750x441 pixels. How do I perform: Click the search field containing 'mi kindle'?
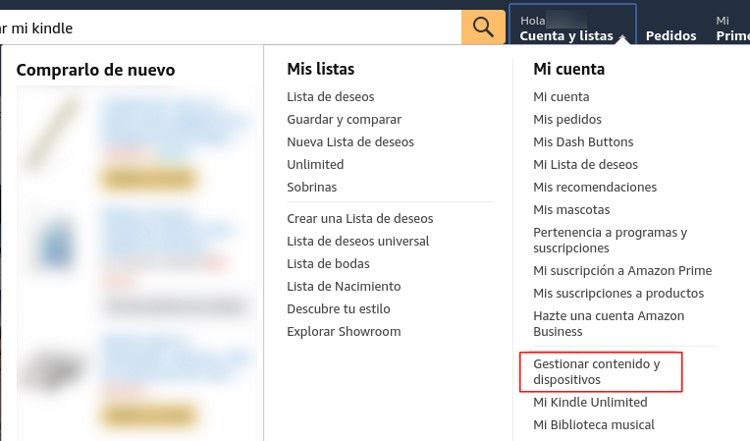click(x=231, y=28)
